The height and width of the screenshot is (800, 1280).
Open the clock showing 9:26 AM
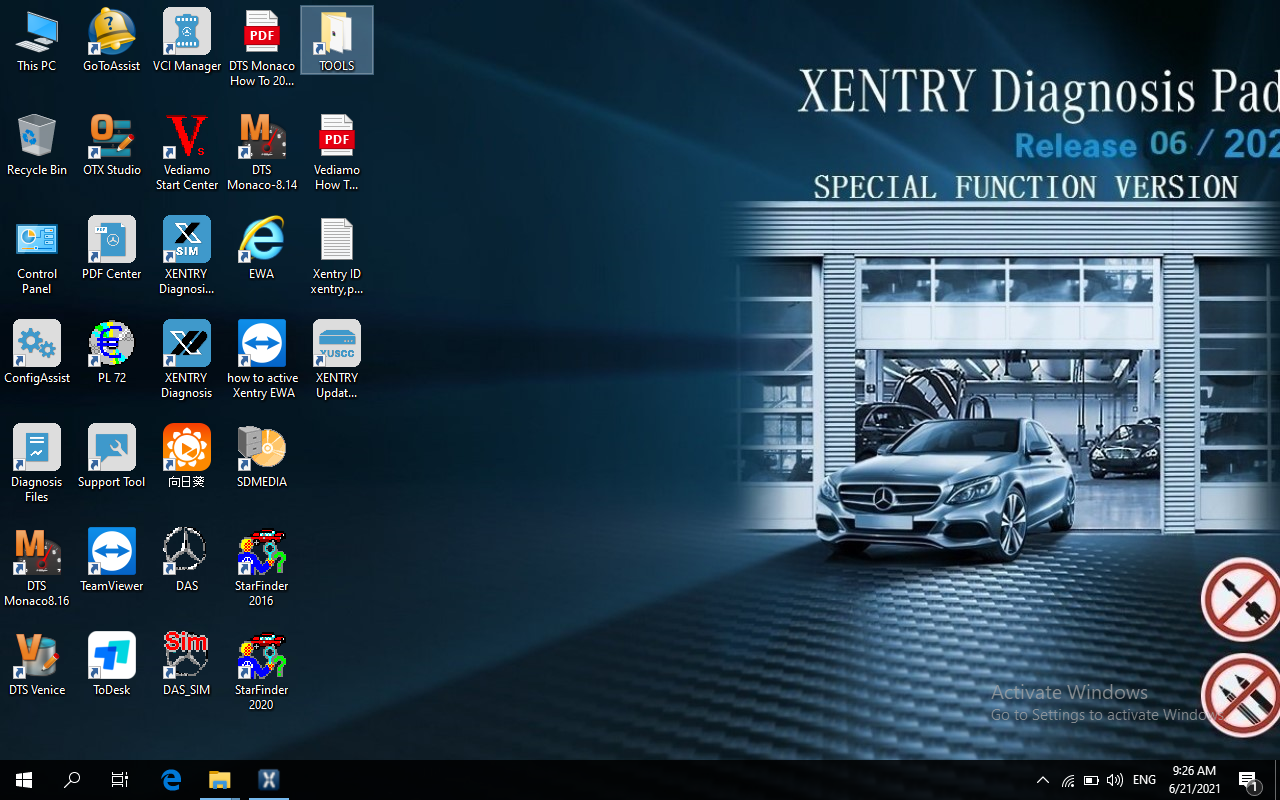pos(1194,780)
